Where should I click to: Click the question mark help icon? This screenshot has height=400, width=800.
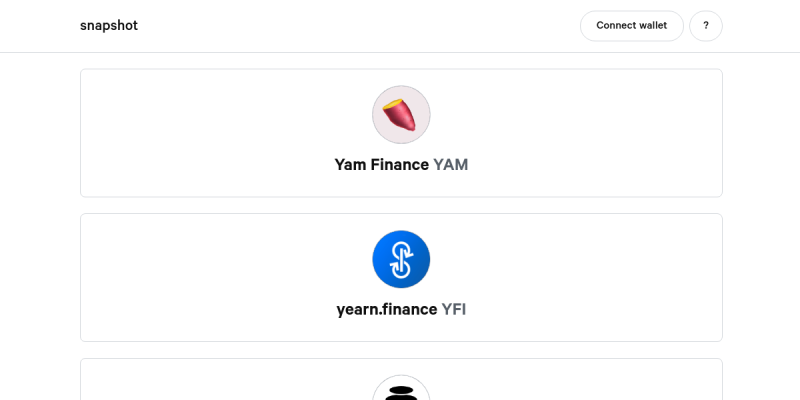click(705, 26)
